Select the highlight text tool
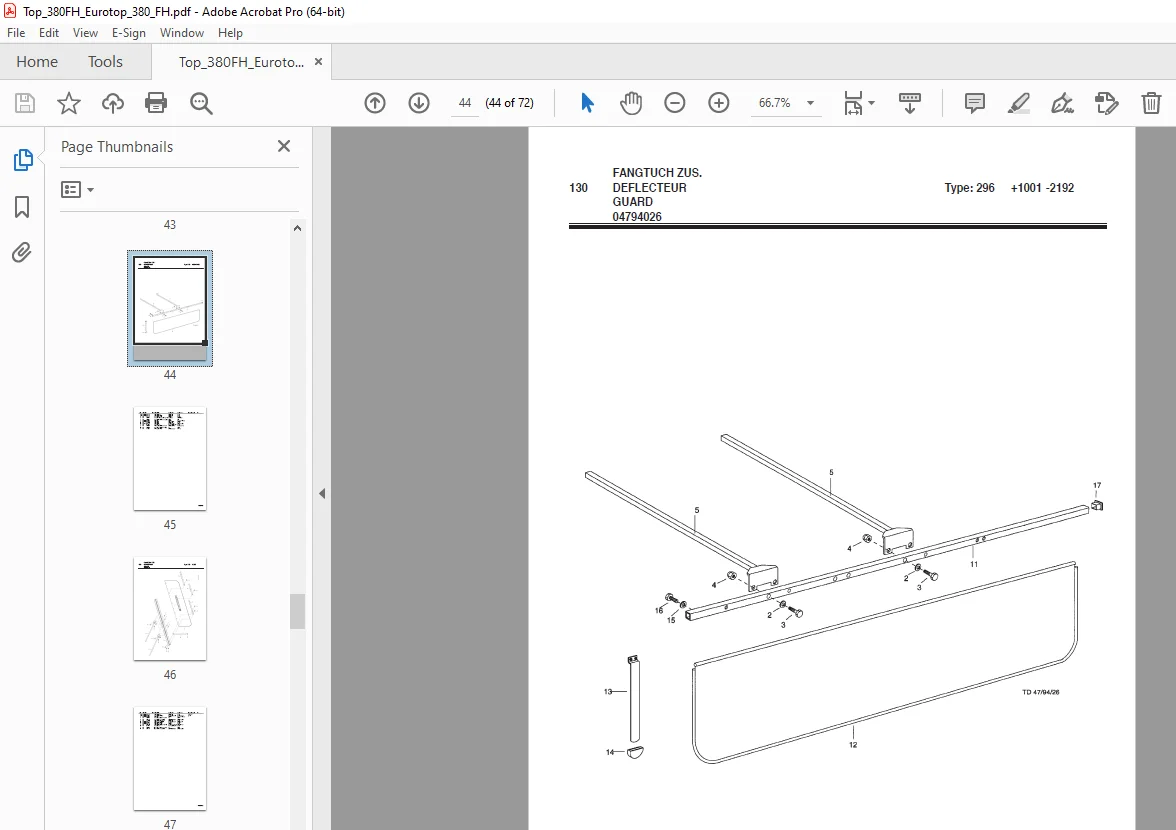This screenshot has width=1176, height=830. 1018,103
